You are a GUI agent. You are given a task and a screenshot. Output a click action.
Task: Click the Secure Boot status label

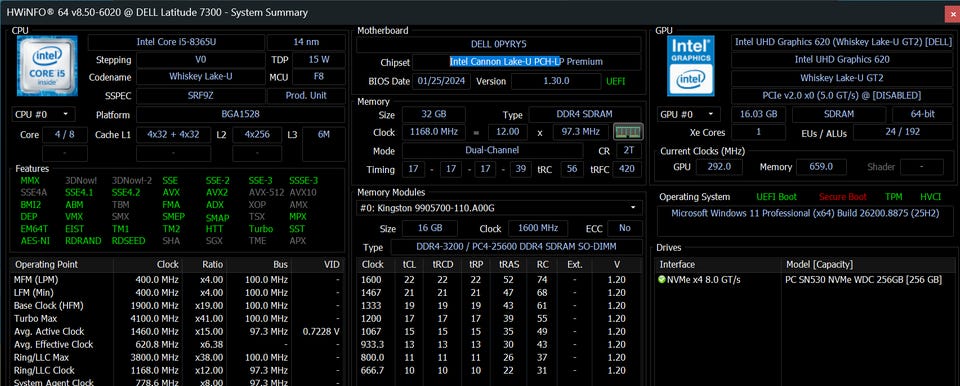pos(842,197)
